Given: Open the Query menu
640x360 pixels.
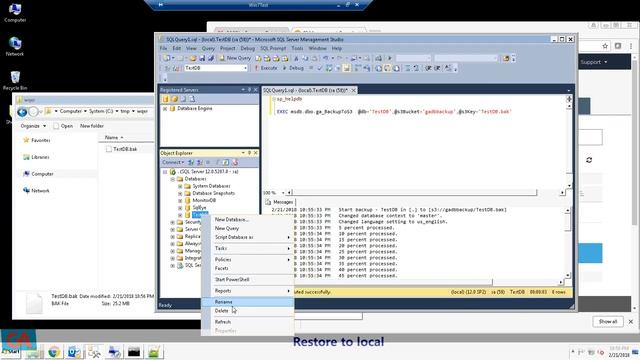Looking at the screenshot, I should pos(208,48).
